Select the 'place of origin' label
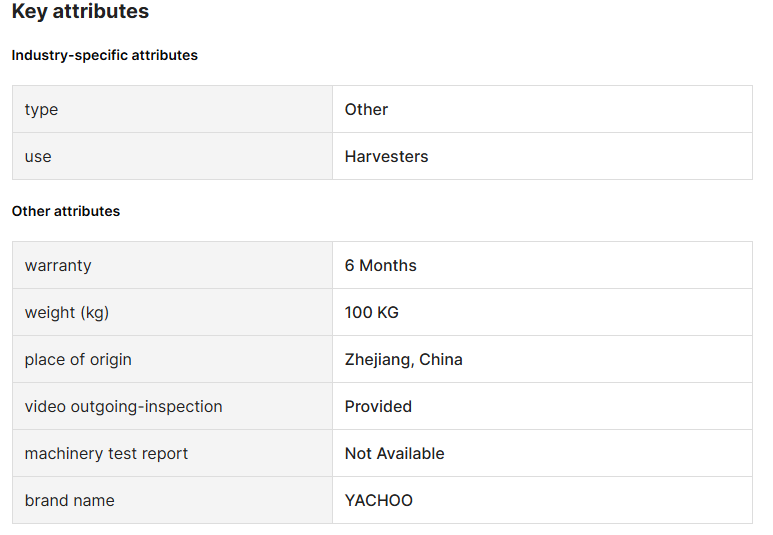Image resolution: width=773 pixels, height=535 pixels. (78, 359)
